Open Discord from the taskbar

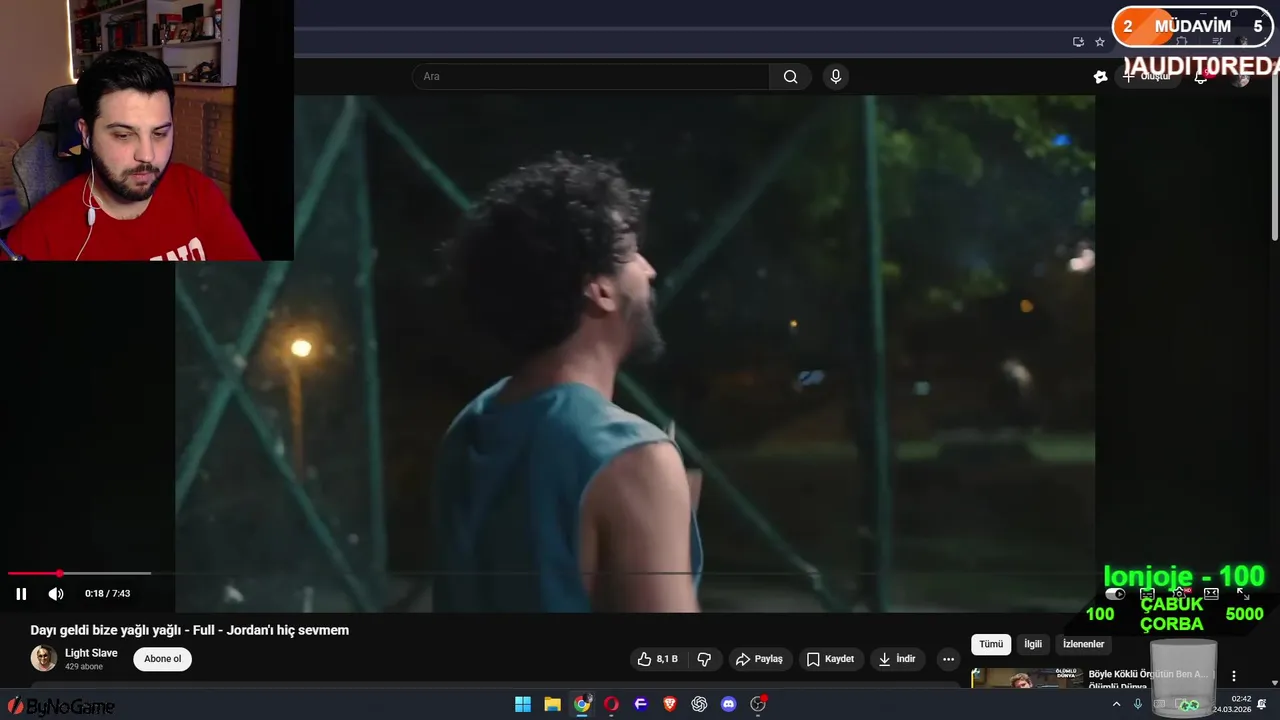point(729,704)
